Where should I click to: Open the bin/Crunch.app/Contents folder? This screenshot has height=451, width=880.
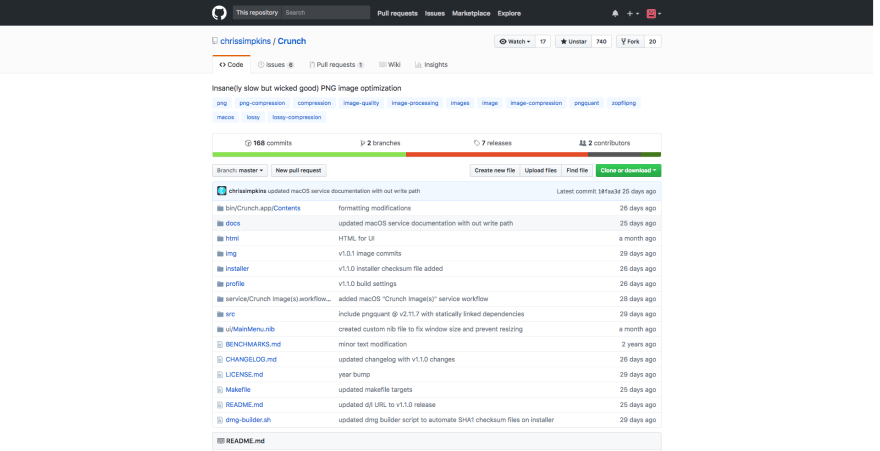(263, 208)
